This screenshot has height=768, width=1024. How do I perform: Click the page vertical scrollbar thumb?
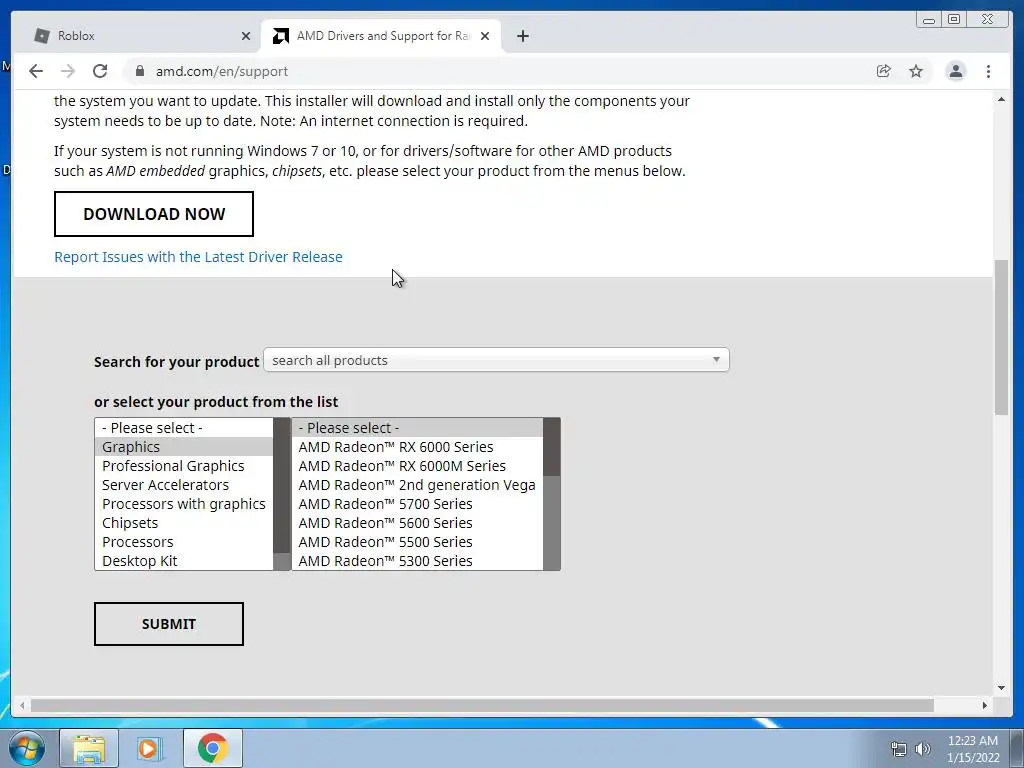pos(1001,336)
